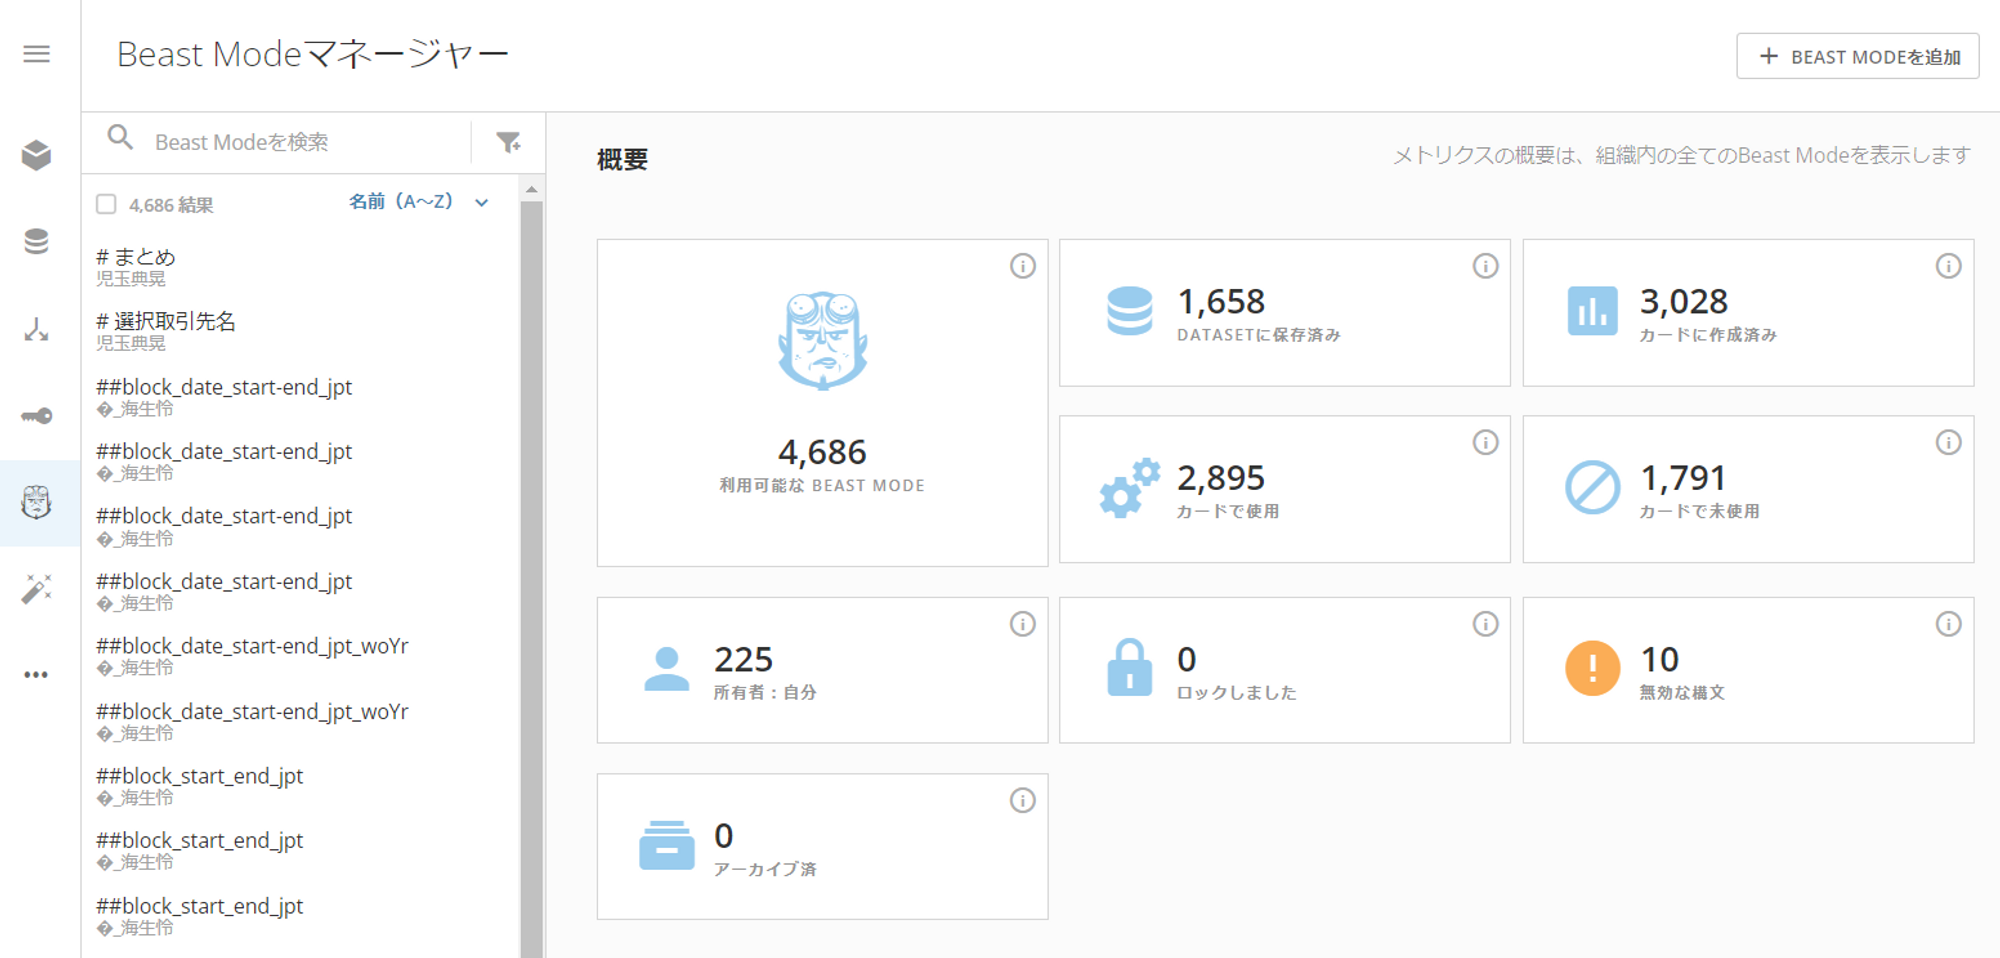Open the Datasets database icon in sidebar
2000x958 pixels.
coord(37,241)
